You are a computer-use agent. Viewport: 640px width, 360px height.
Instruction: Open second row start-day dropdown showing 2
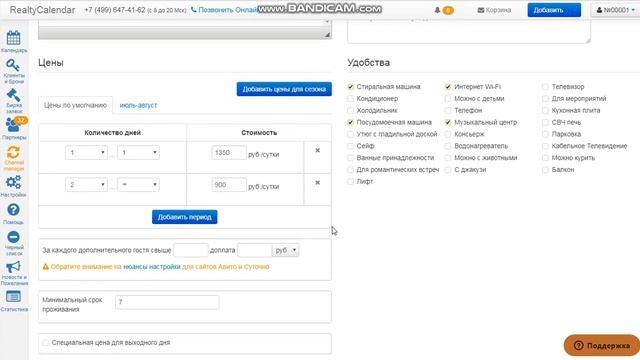pyautogui.click(x=86, y=184)
